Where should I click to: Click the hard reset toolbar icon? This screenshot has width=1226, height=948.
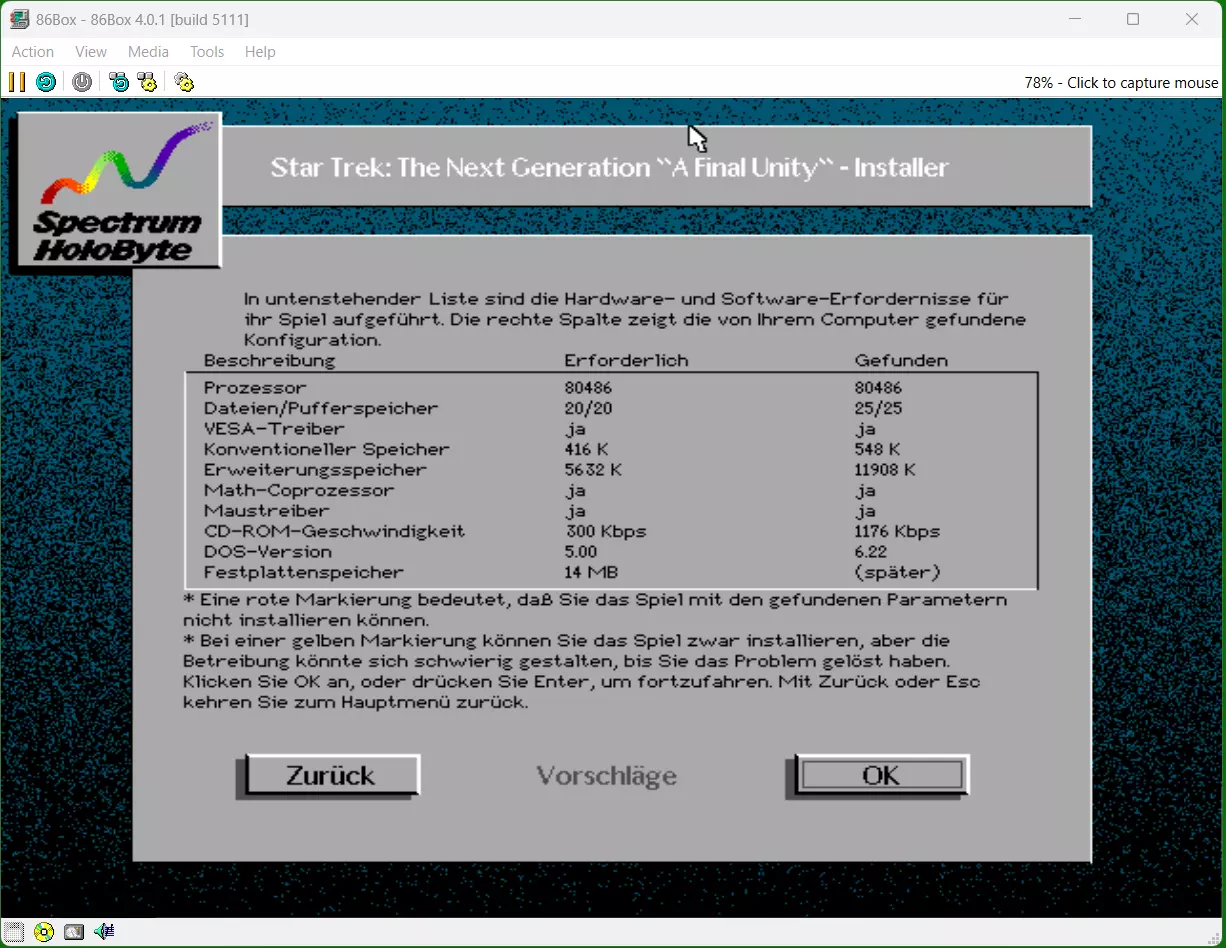point(46,82)
